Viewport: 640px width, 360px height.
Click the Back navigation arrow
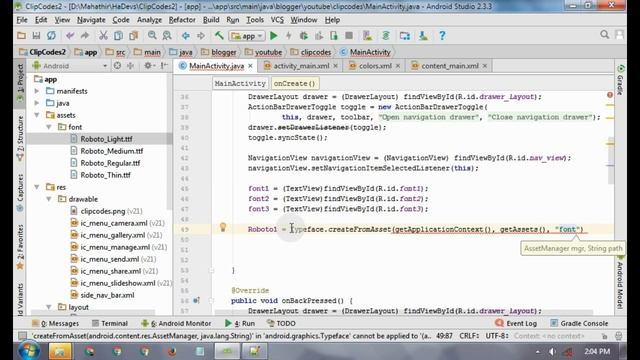[x=186, y=36]
